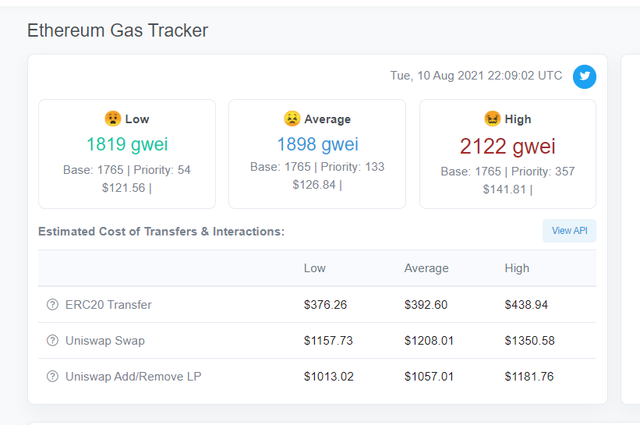Viewport: 640px width, 425px height.
Task: Select the 1898 gwei average gas value
Action: [x=318, y=144]
